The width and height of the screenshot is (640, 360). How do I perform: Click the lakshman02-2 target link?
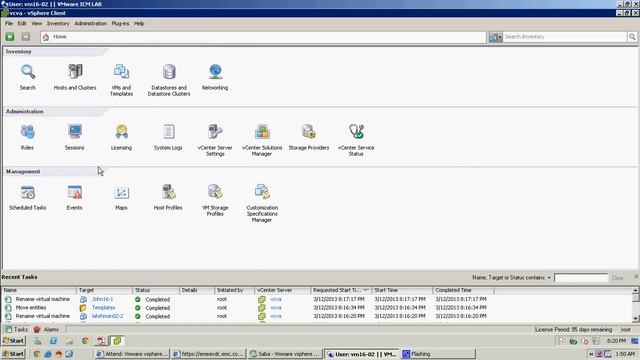pyautogui.click(x=107, y=316)
